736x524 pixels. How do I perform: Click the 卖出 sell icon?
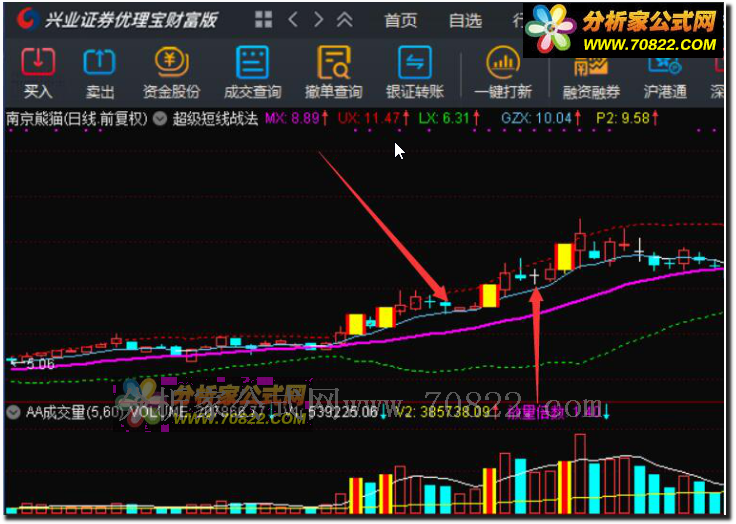[100, 73]
